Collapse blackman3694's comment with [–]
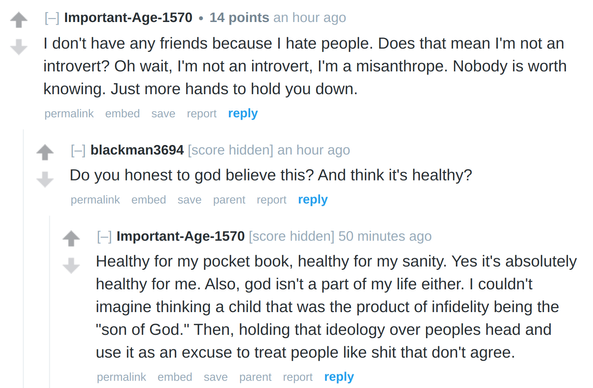 78,150
